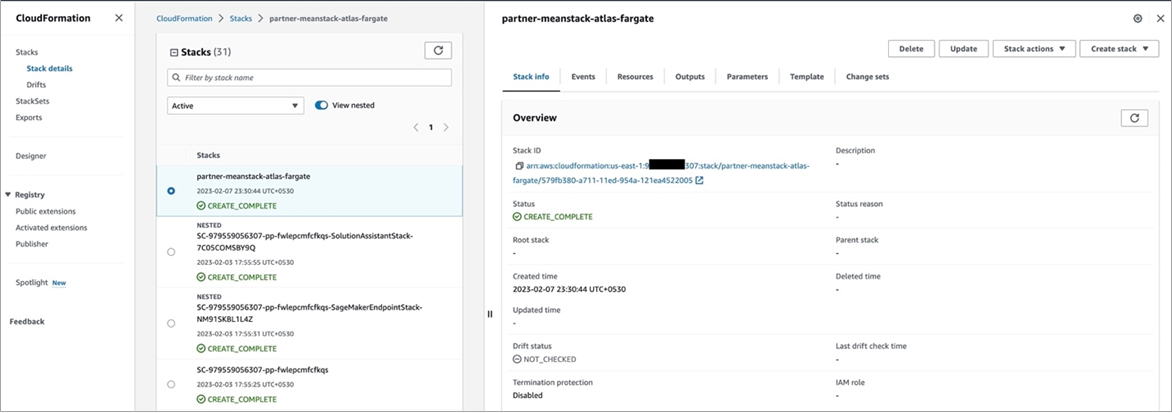Open Designer in sidebar
This screenshot has height=413, width=1172.
click(x=31, y=156)
